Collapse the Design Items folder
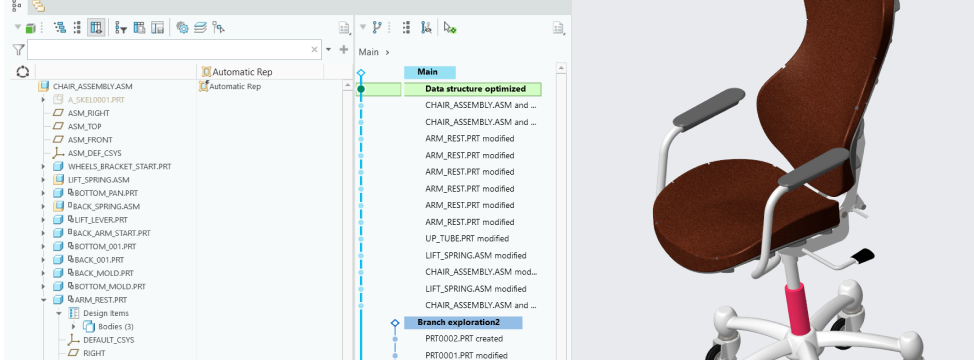Image resolution: width=974 pixels, height=360 pixels. 59,313
